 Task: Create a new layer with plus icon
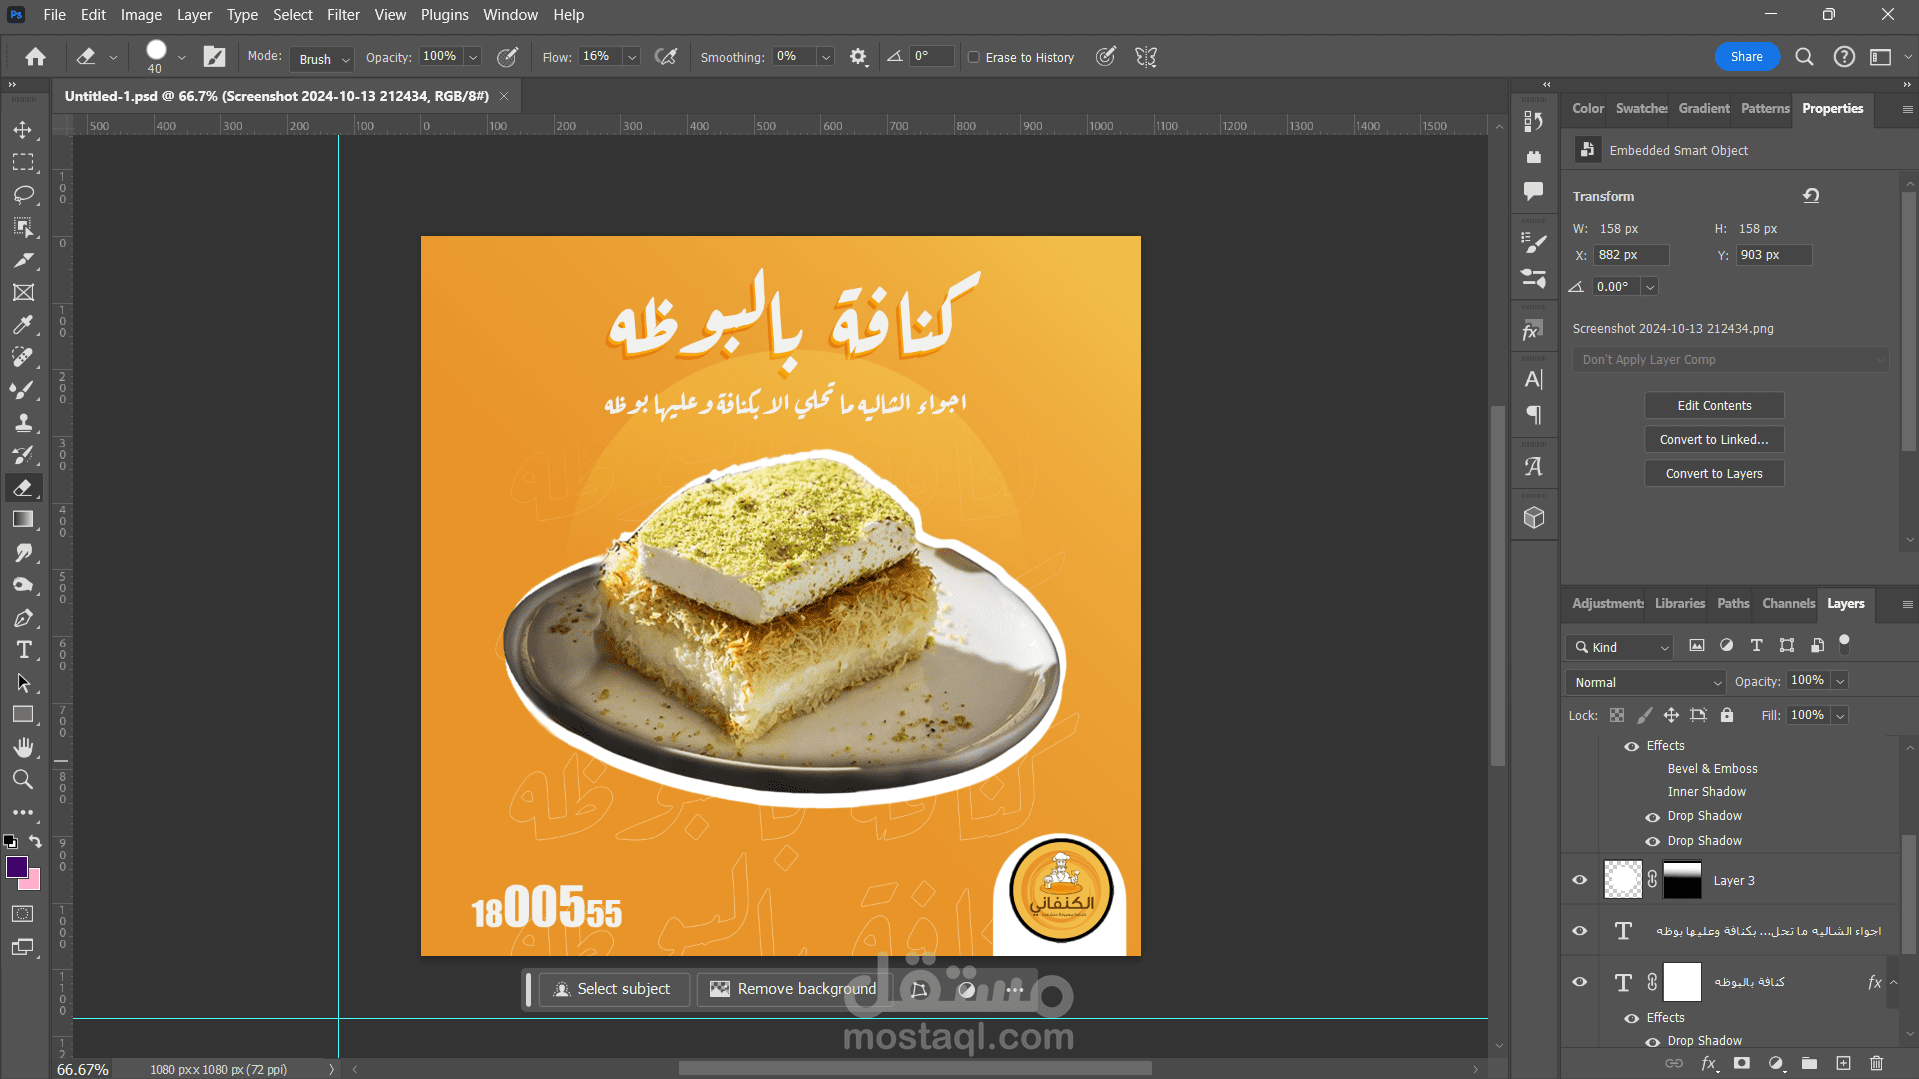(1843, 1063)
